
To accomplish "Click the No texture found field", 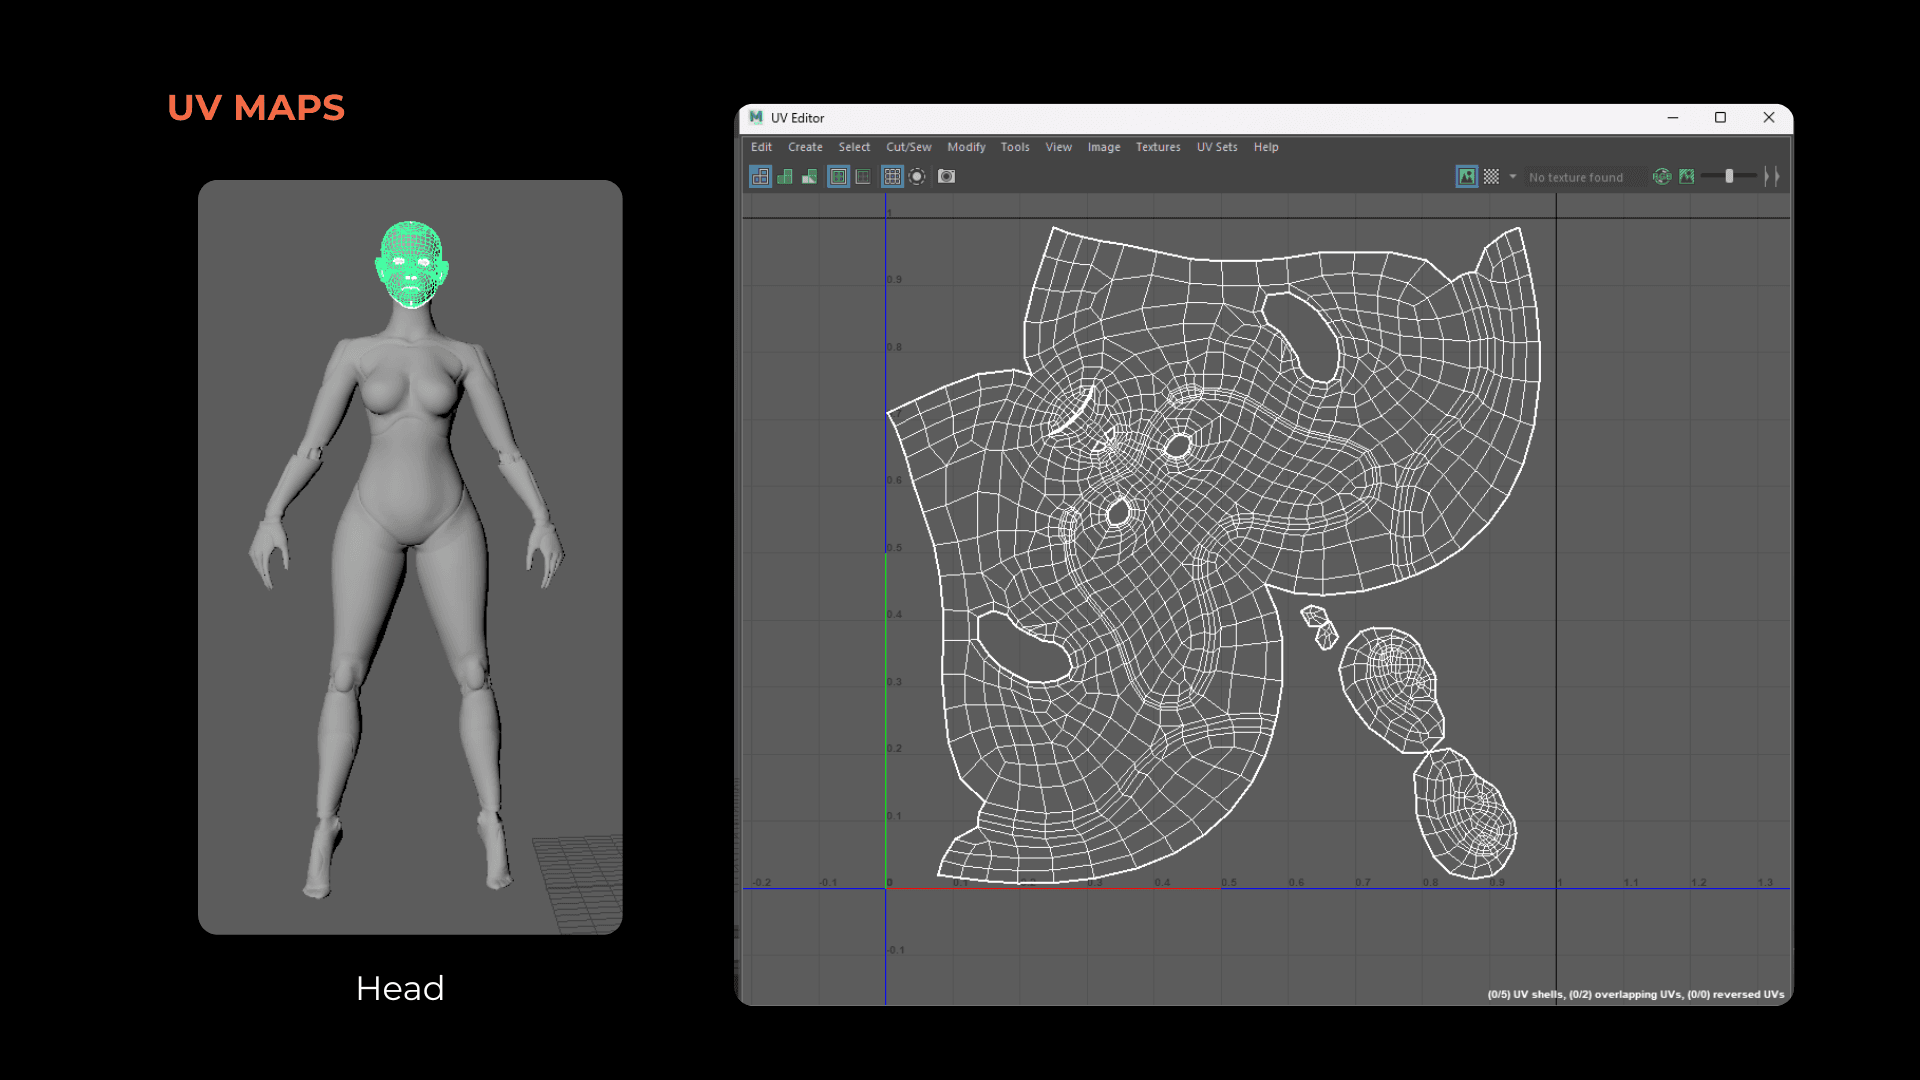I will click(x=1580, y=177).
